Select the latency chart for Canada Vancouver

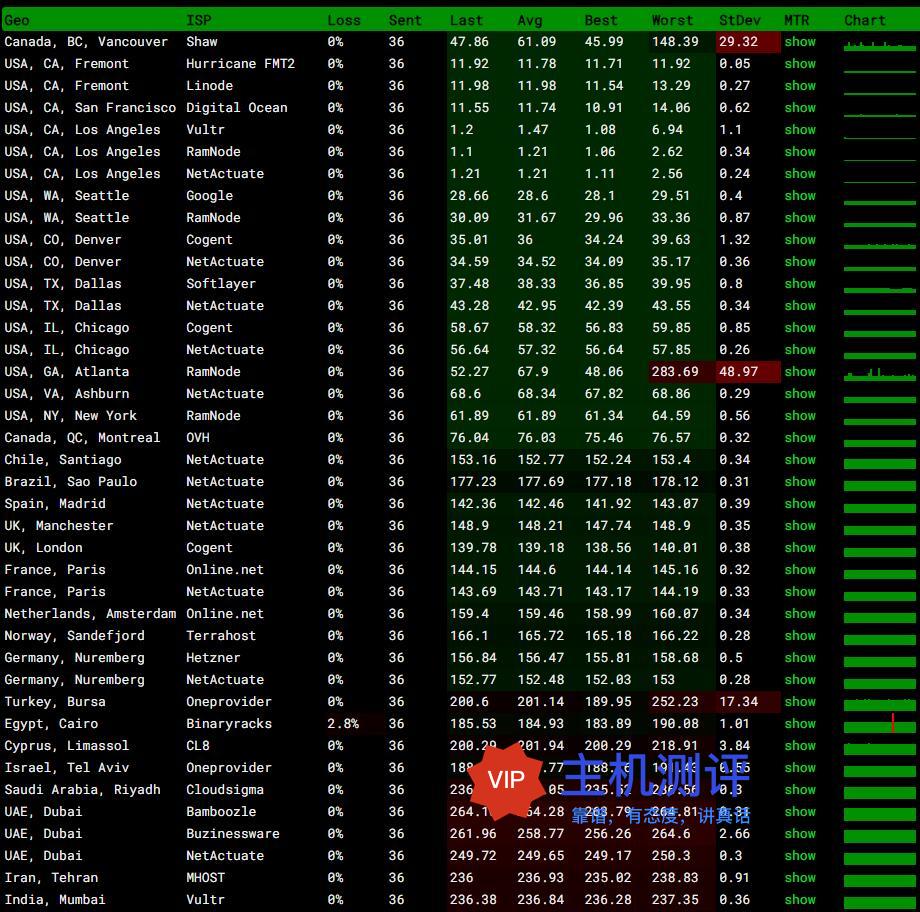click(880, 45)
